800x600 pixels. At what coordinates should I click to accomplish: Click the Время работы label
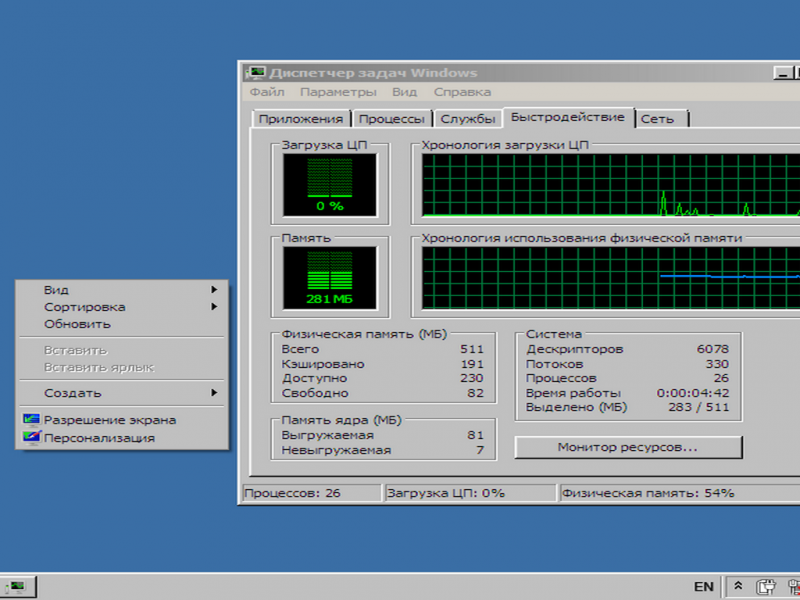pos(573,393)
